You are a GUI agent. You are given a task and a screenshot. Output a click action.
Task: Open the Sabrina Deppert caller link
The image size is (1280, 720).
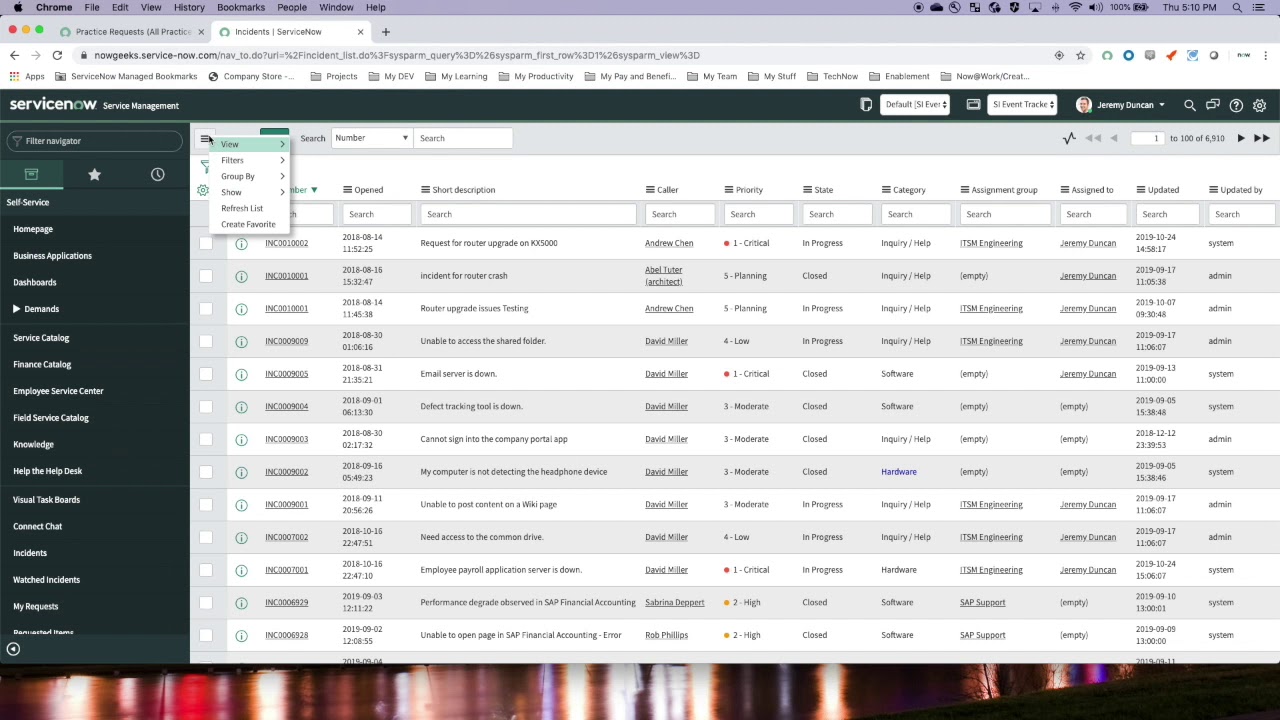(x=674, y=602)
